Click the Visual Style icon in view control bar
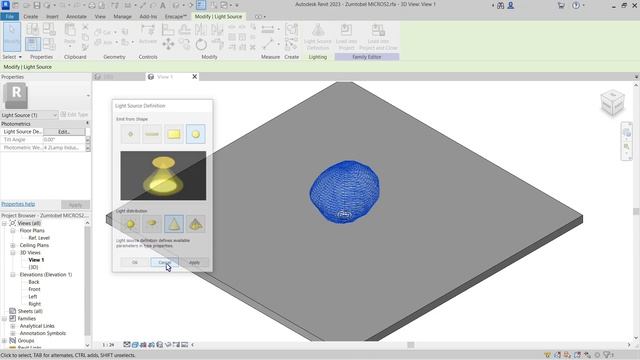 135,345
